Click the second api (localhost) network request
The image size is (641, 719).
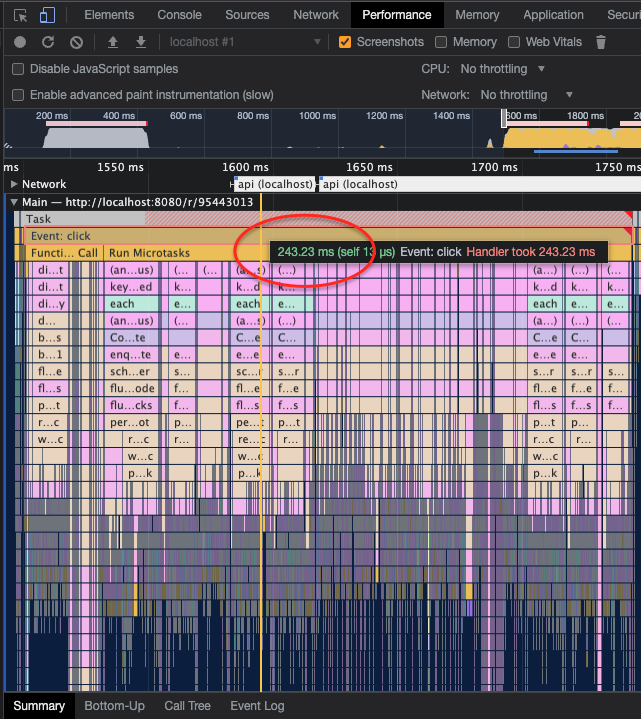(480, 184)
